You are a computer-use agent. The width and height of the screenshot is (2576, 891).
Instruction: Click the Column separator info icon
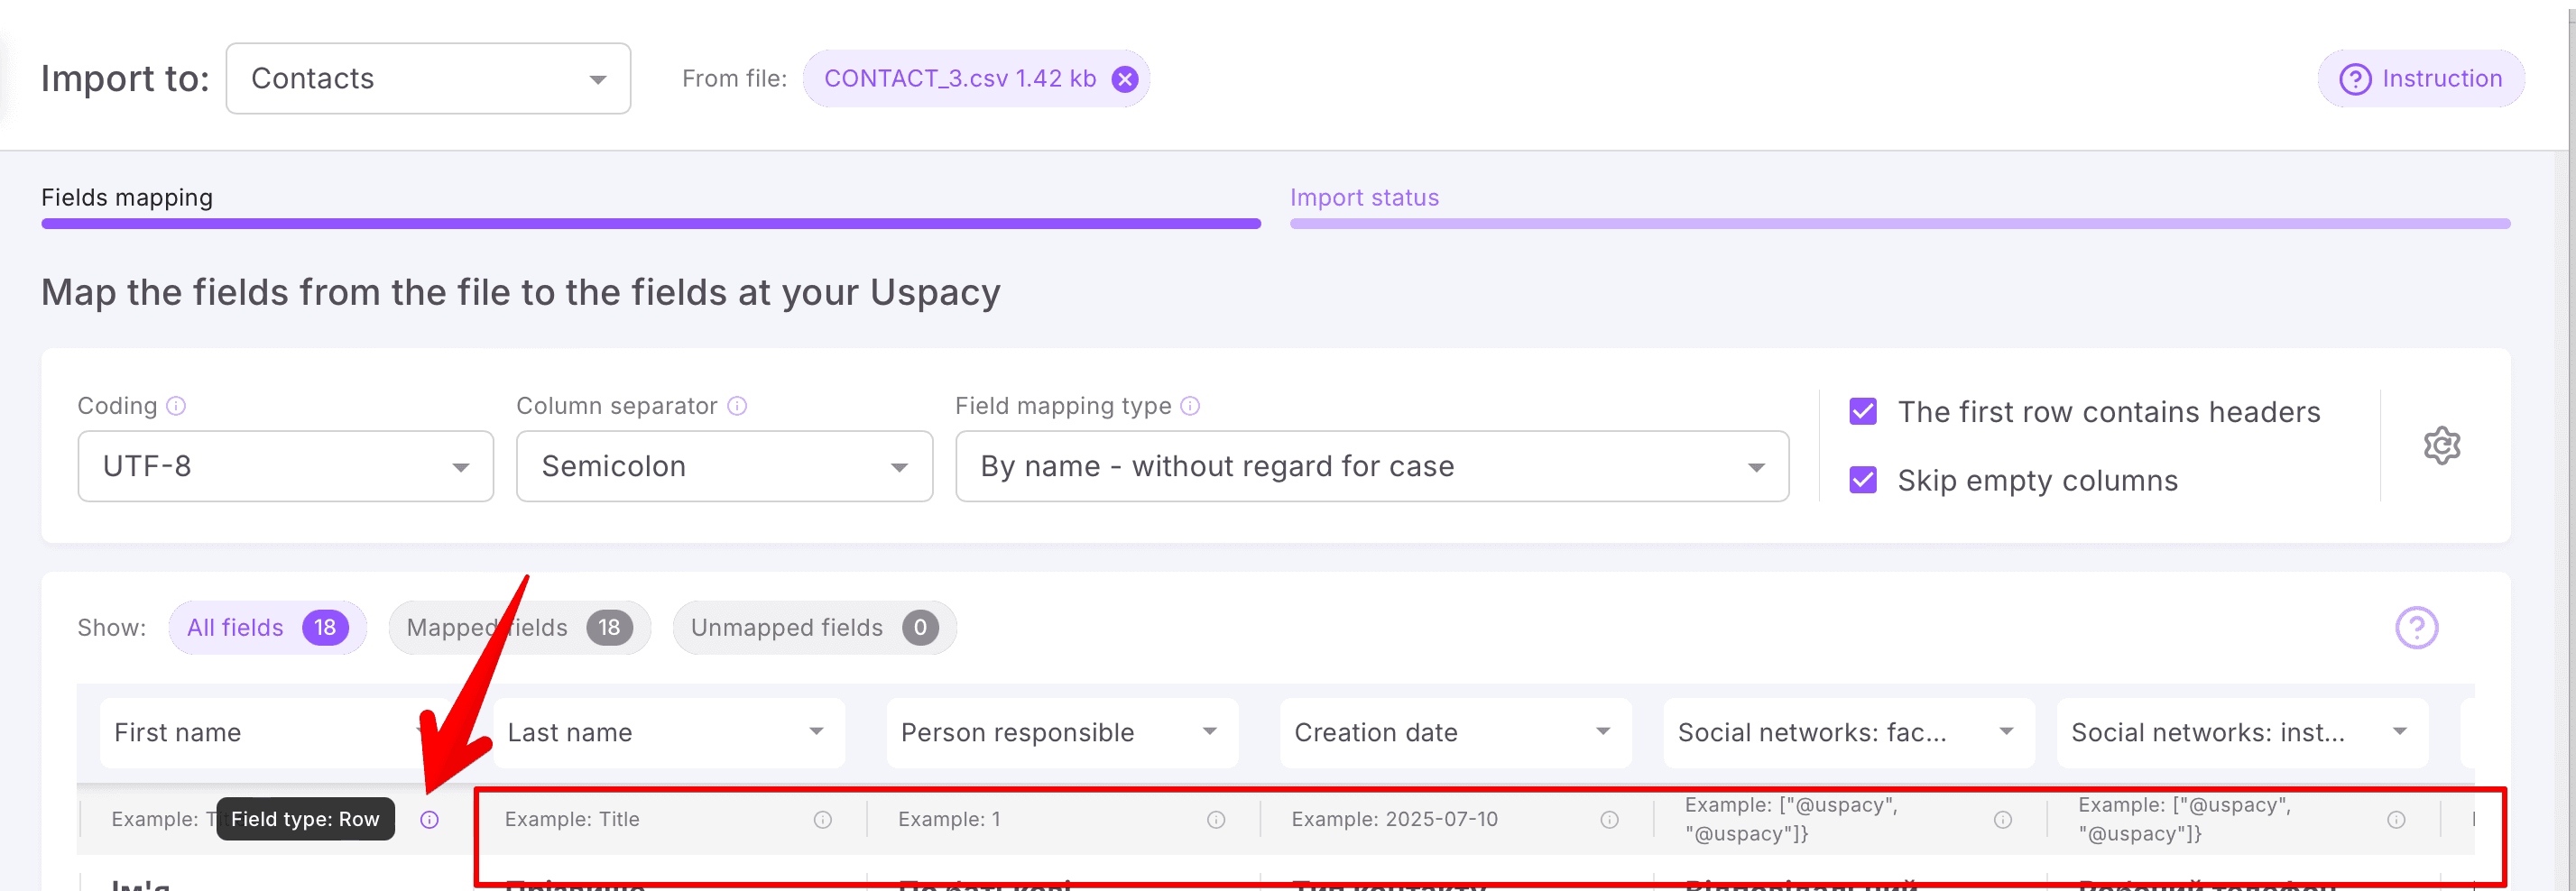738,406
